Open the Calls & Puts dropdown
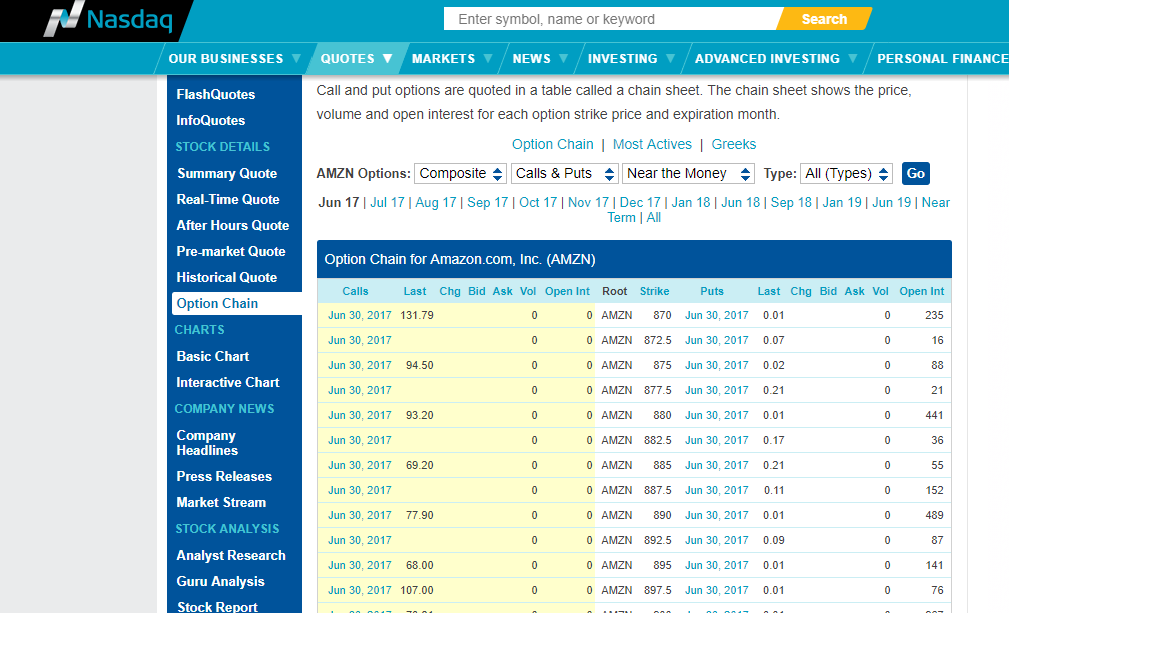Viewport: 1152px width, 648px height. click(x=564, y=173)
